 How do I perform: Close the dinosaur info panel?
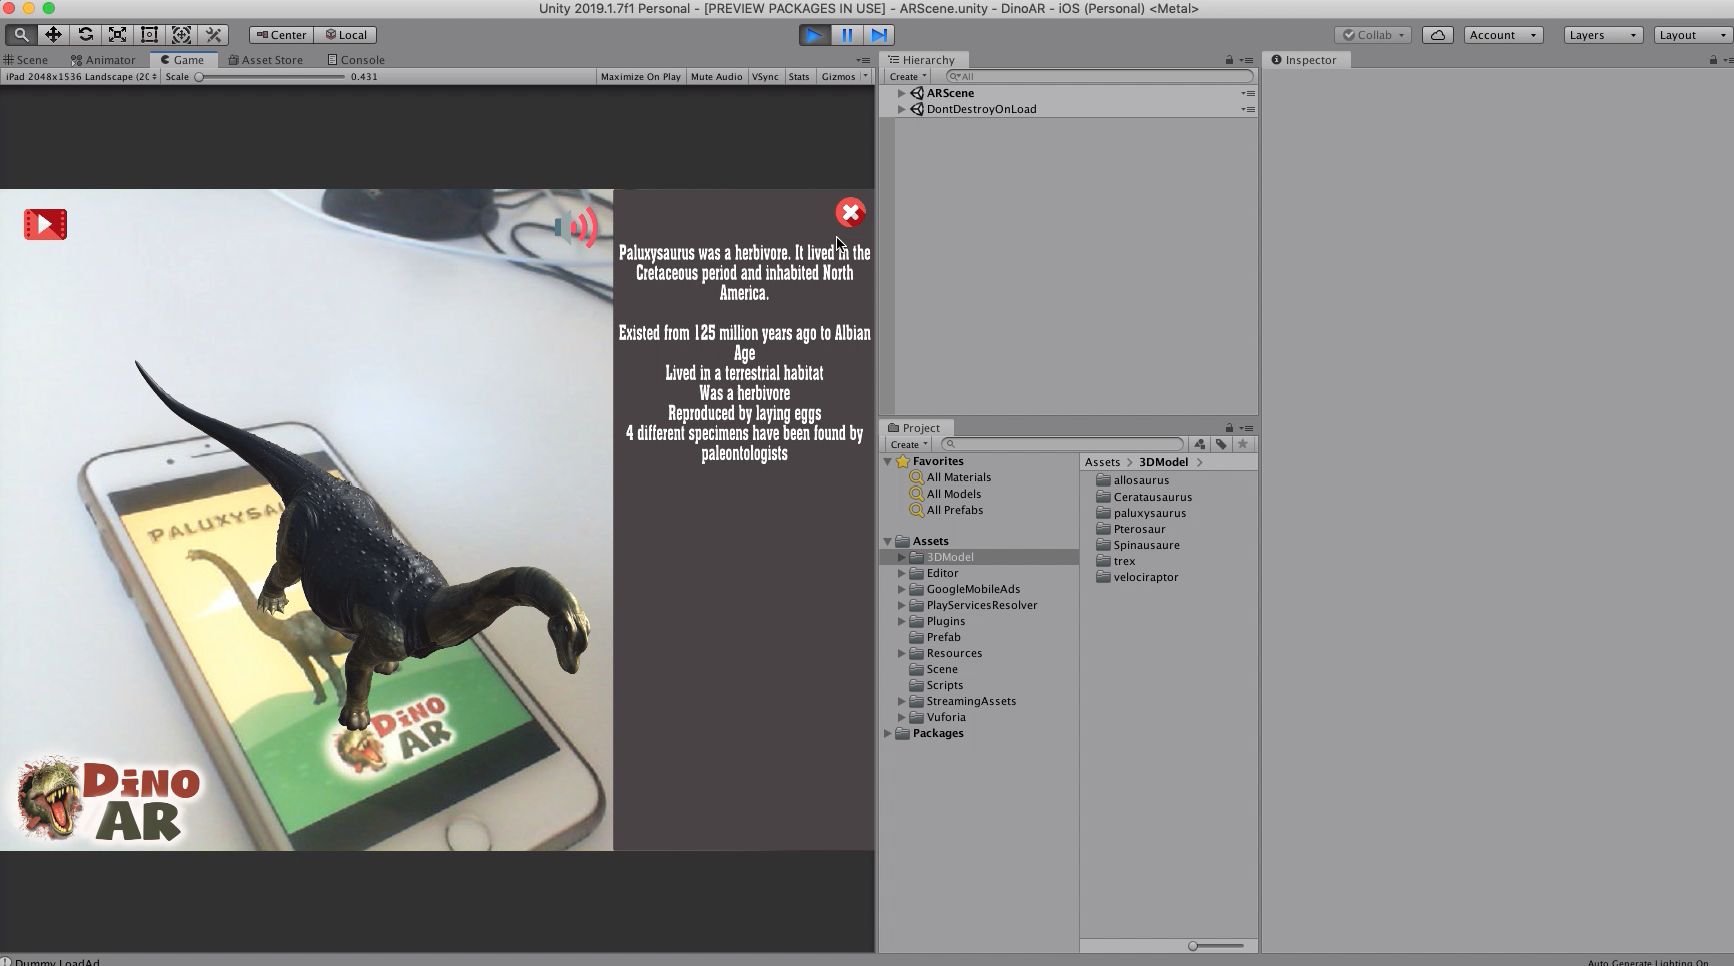click(x=850, y=212)
